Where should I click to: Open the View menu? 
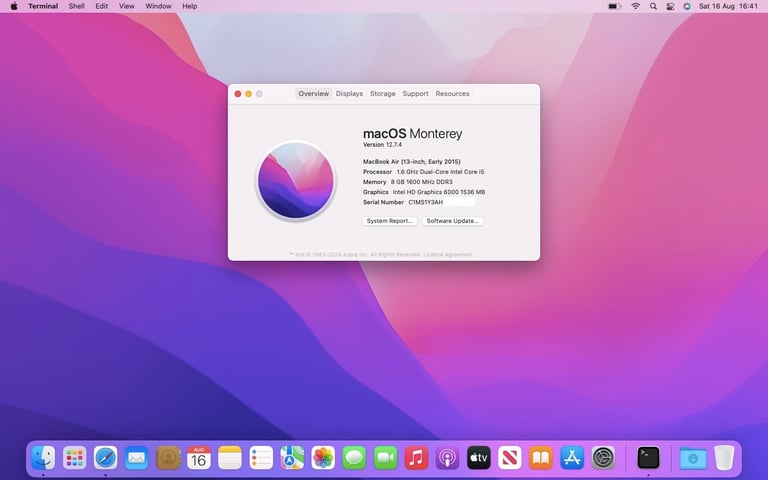126,6
